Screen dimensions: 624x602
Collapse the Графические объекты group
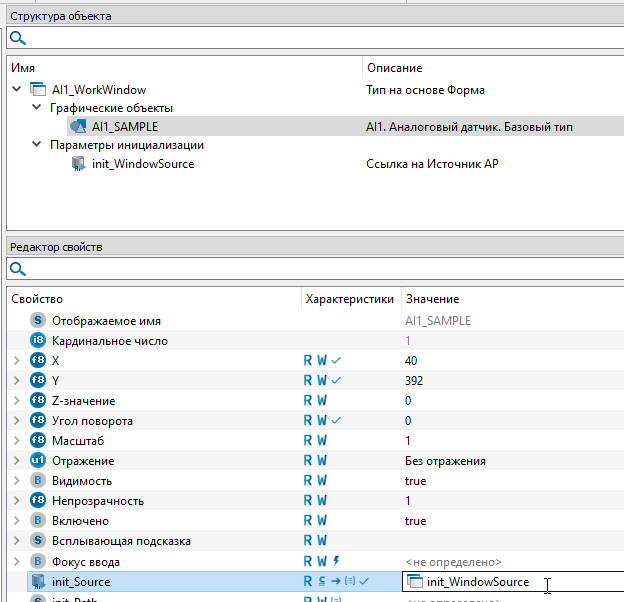36,108
